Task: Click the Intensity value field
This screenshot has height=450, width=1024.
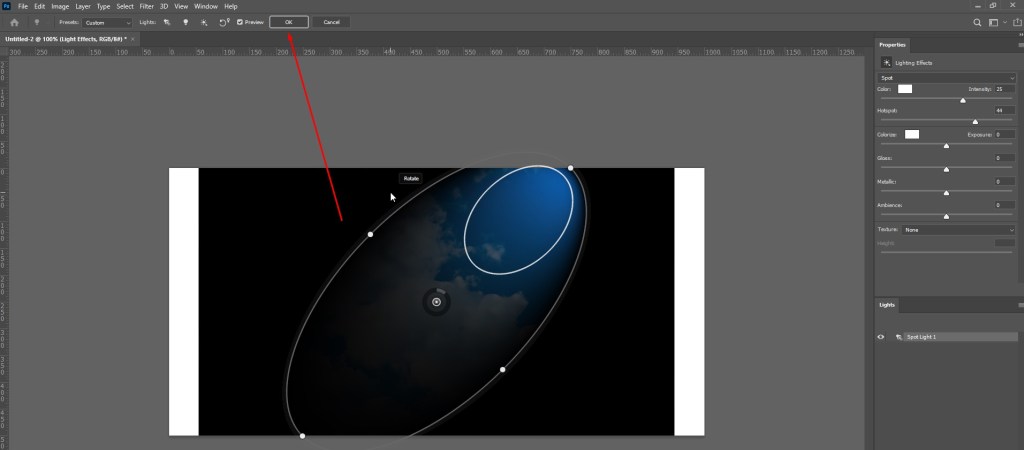Action: 1004,89
